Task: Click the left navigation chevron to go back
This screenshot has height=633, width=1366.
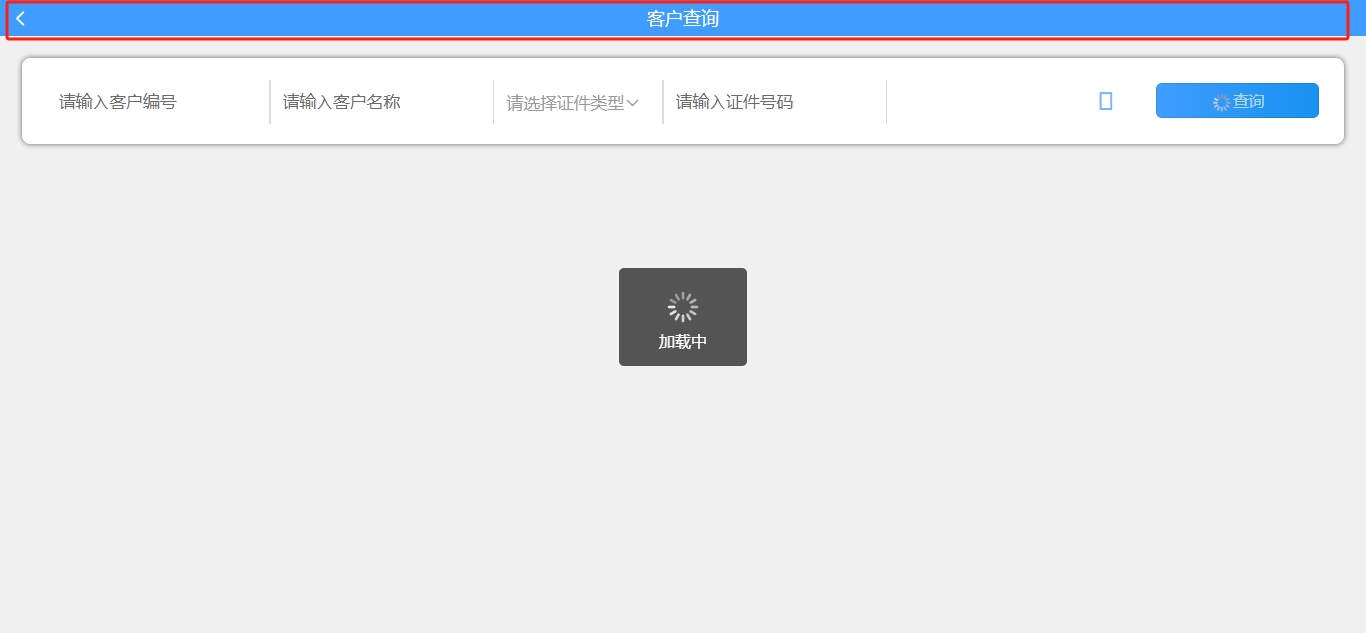Action: [x=20, y=17]
